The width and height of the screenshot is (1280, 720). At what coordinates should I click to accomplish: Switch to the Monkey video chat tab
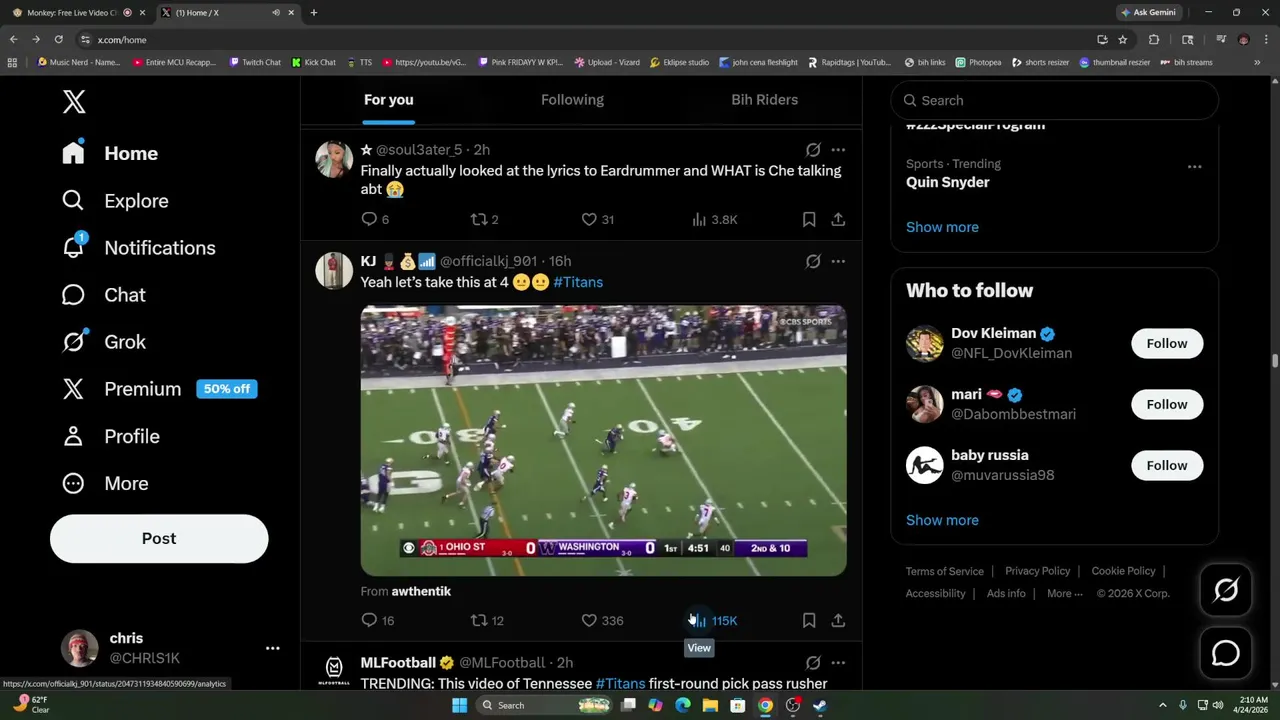click(x=76, y=12)
